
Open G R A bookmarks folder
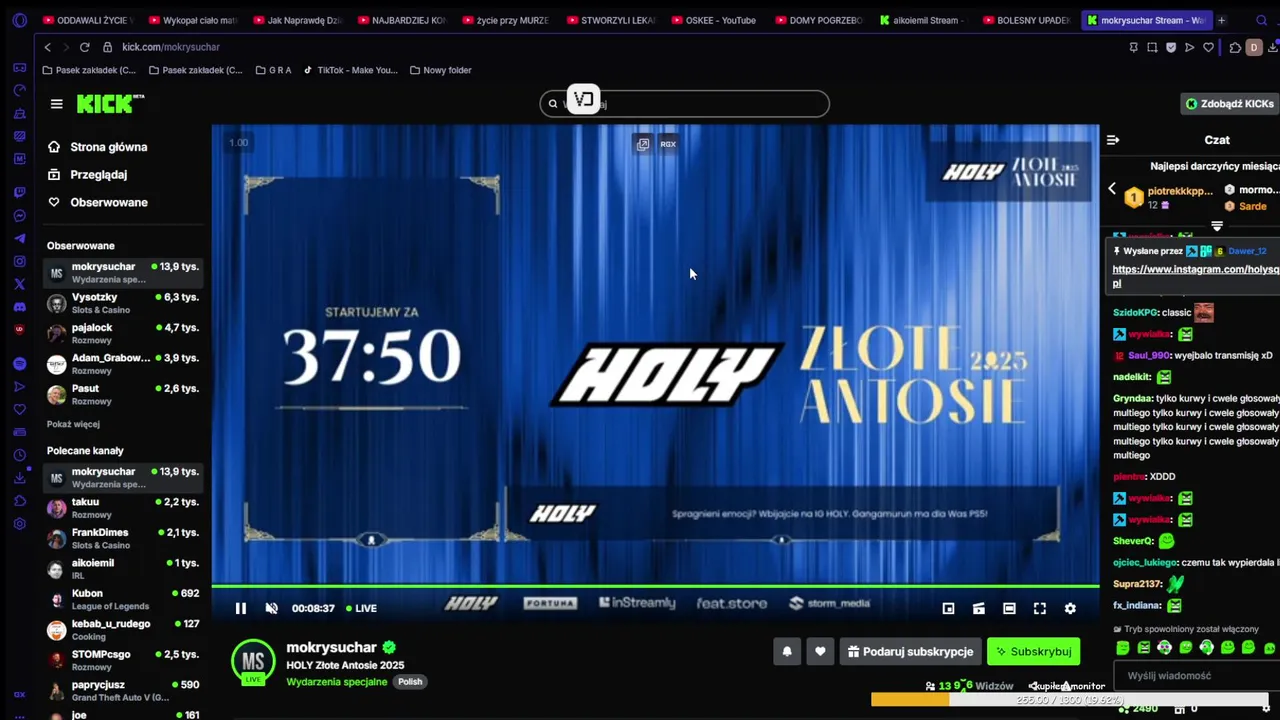273,70
